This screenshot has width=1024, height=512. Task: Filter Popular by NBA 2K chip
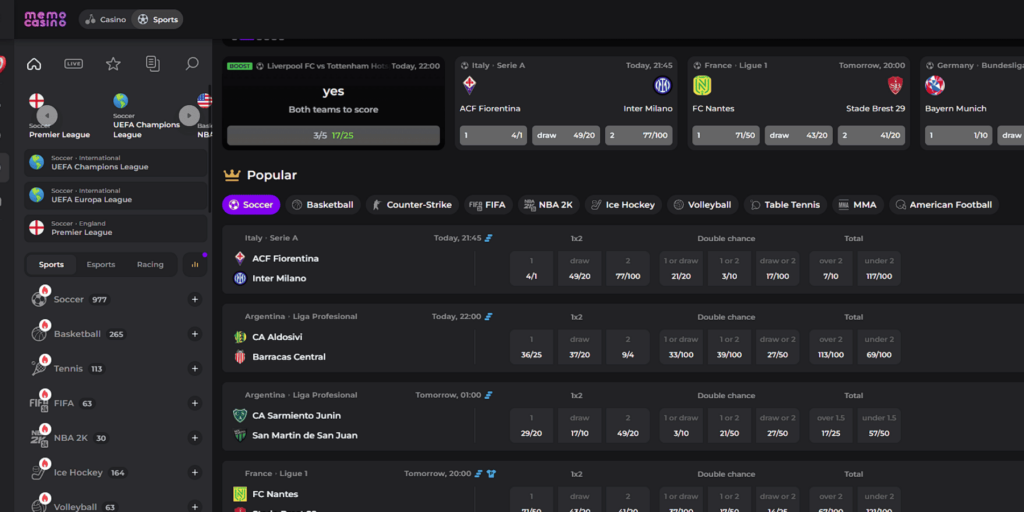coord(549,205)
